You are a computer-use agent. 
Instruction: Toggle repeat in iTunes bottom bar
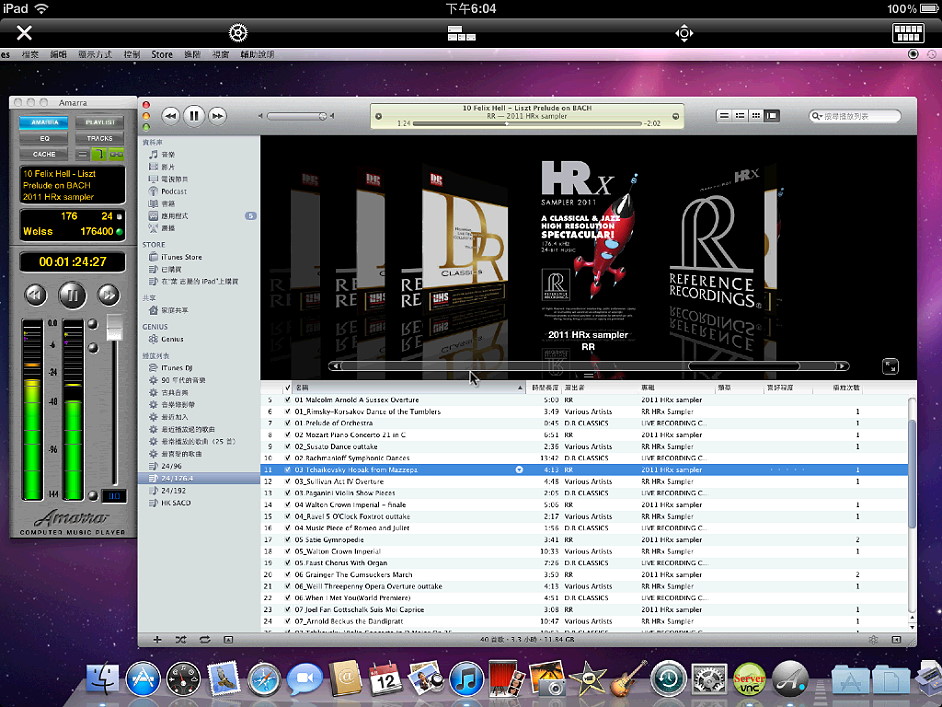coord(205,640)
